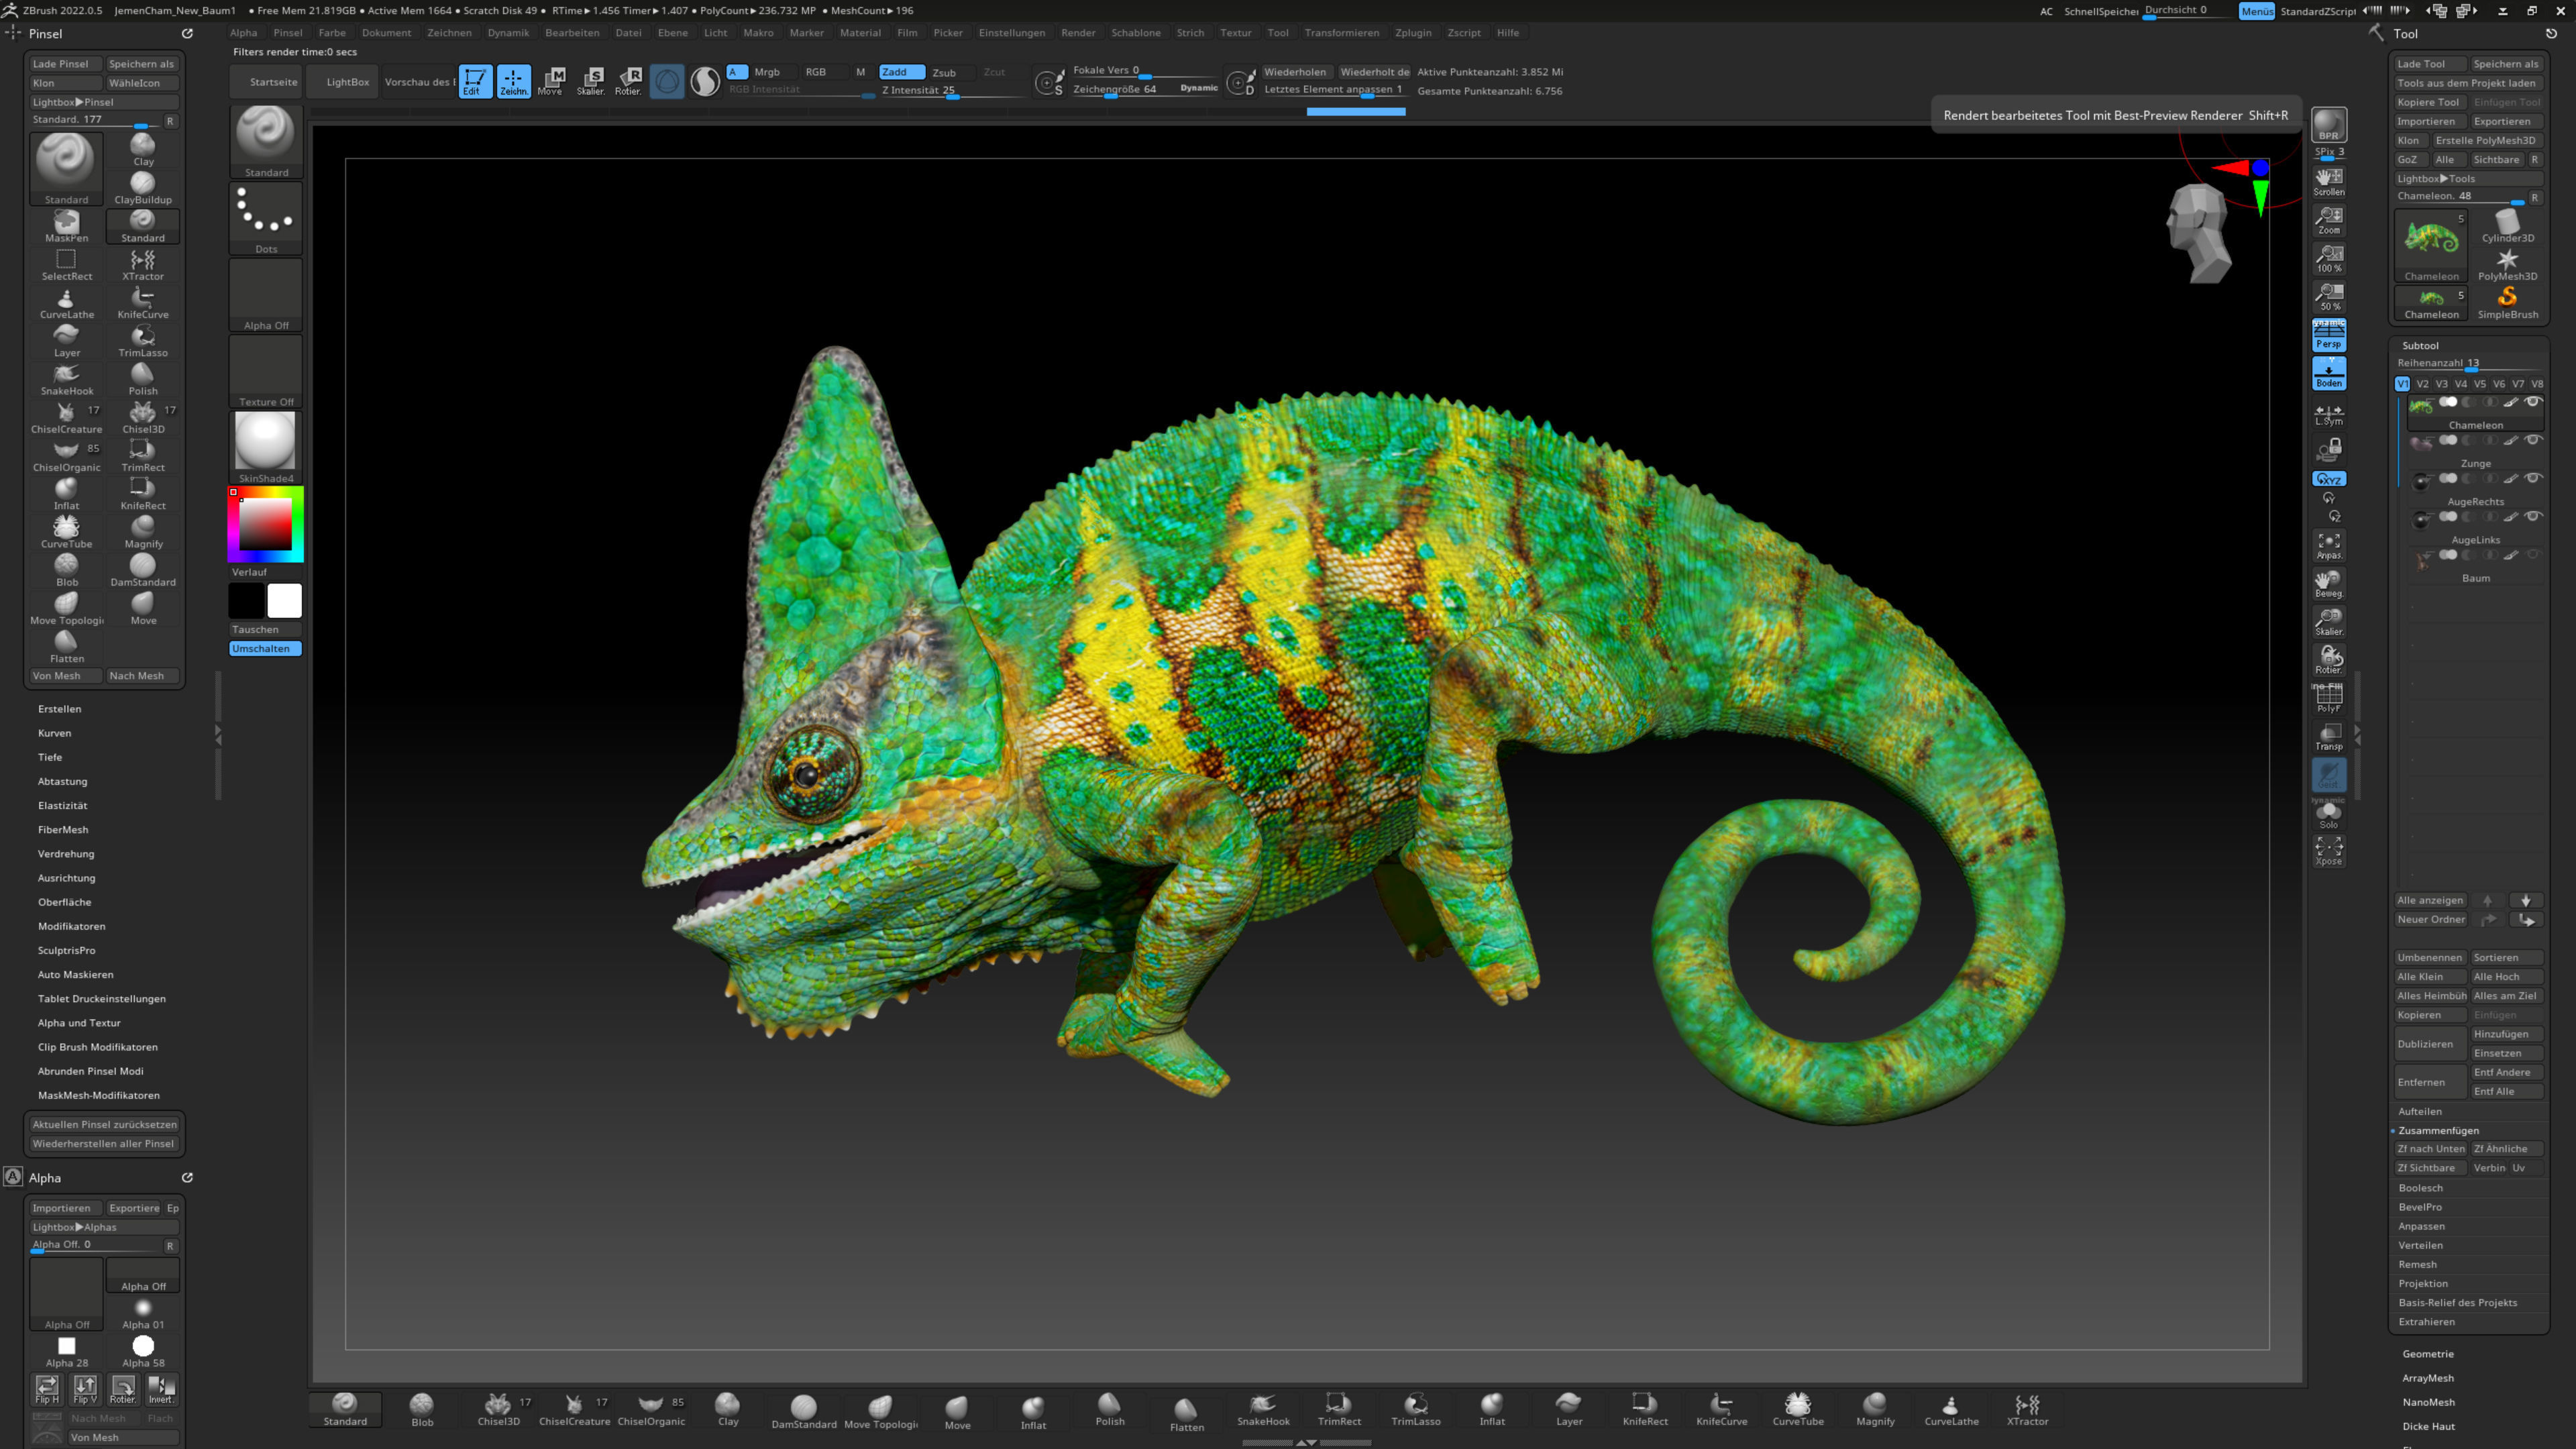Toggle Edit mode
This screenshot has height=1449, width=2576.
(x=475, y=81)
